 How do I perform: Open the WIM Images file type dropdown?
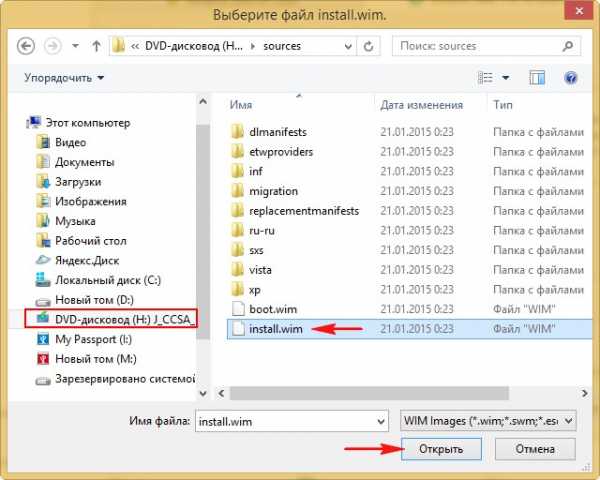(488, 421)
